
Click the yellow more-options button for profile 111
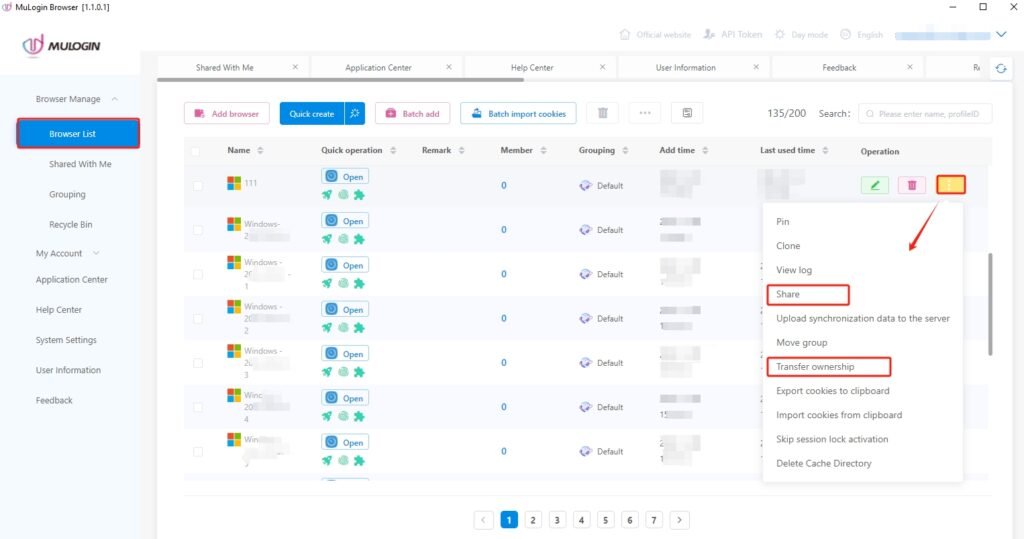coord(951,185)
